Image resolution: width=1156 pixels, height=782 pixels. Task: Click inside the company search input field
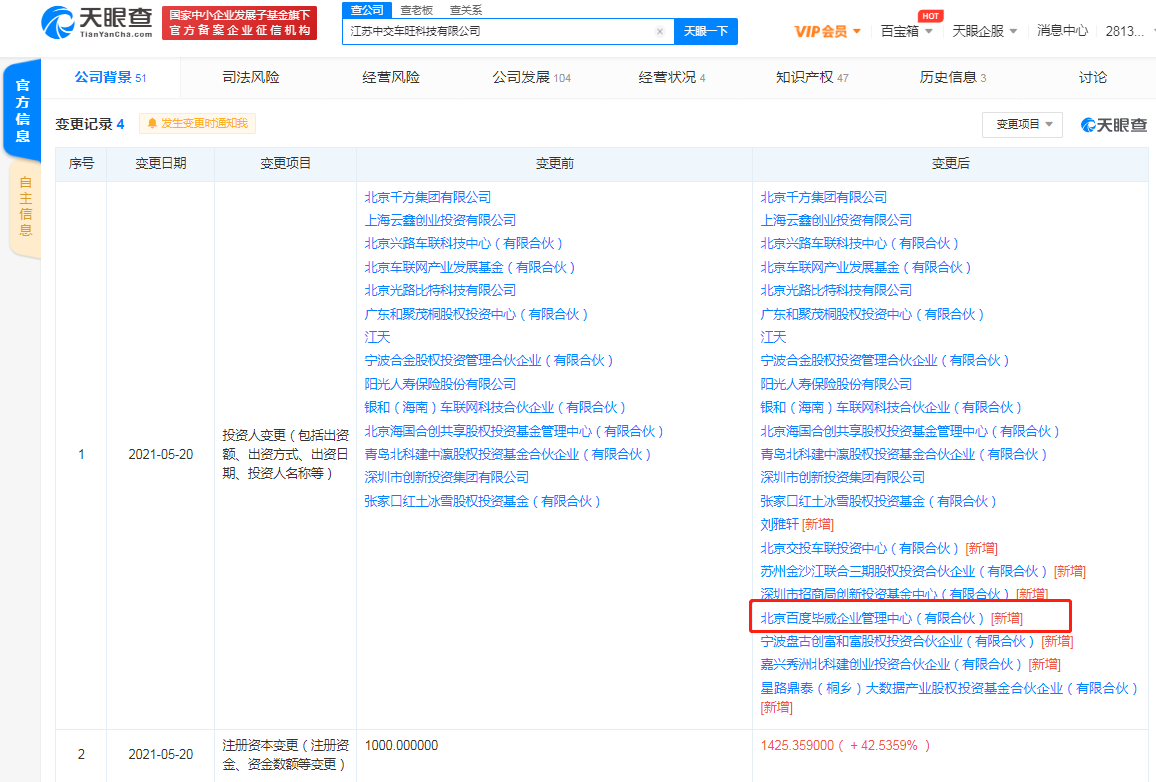(x=500, y=31)
